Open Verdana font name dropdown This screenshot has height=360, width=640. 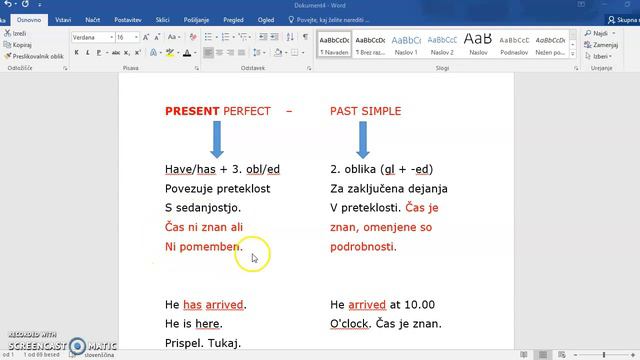(111, 37)
